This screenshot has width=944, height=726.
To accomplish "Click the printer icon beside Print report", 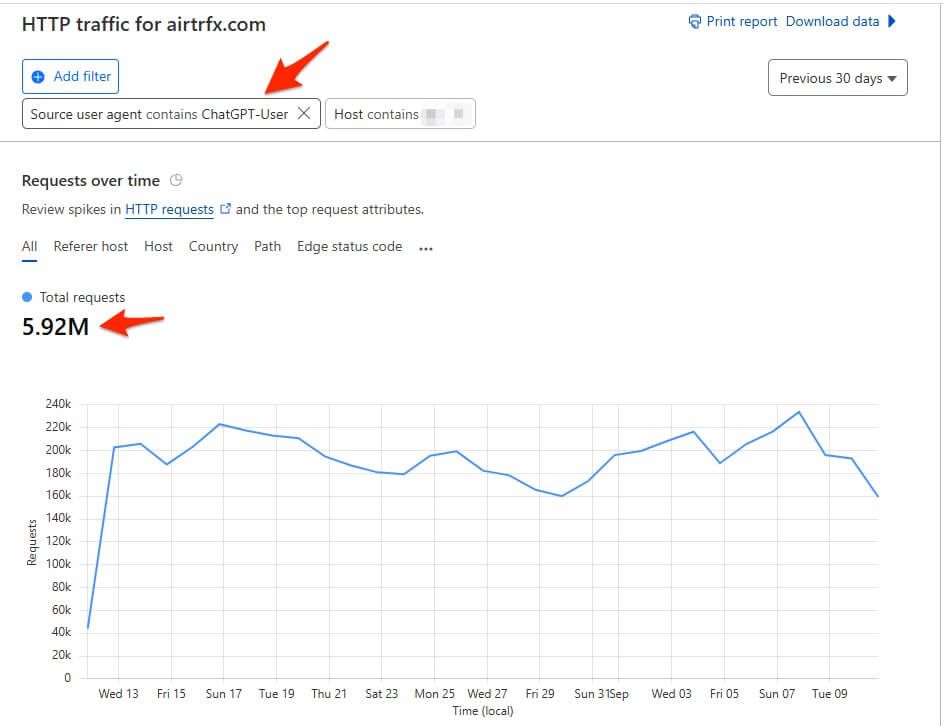I will [x=695, y=22].
